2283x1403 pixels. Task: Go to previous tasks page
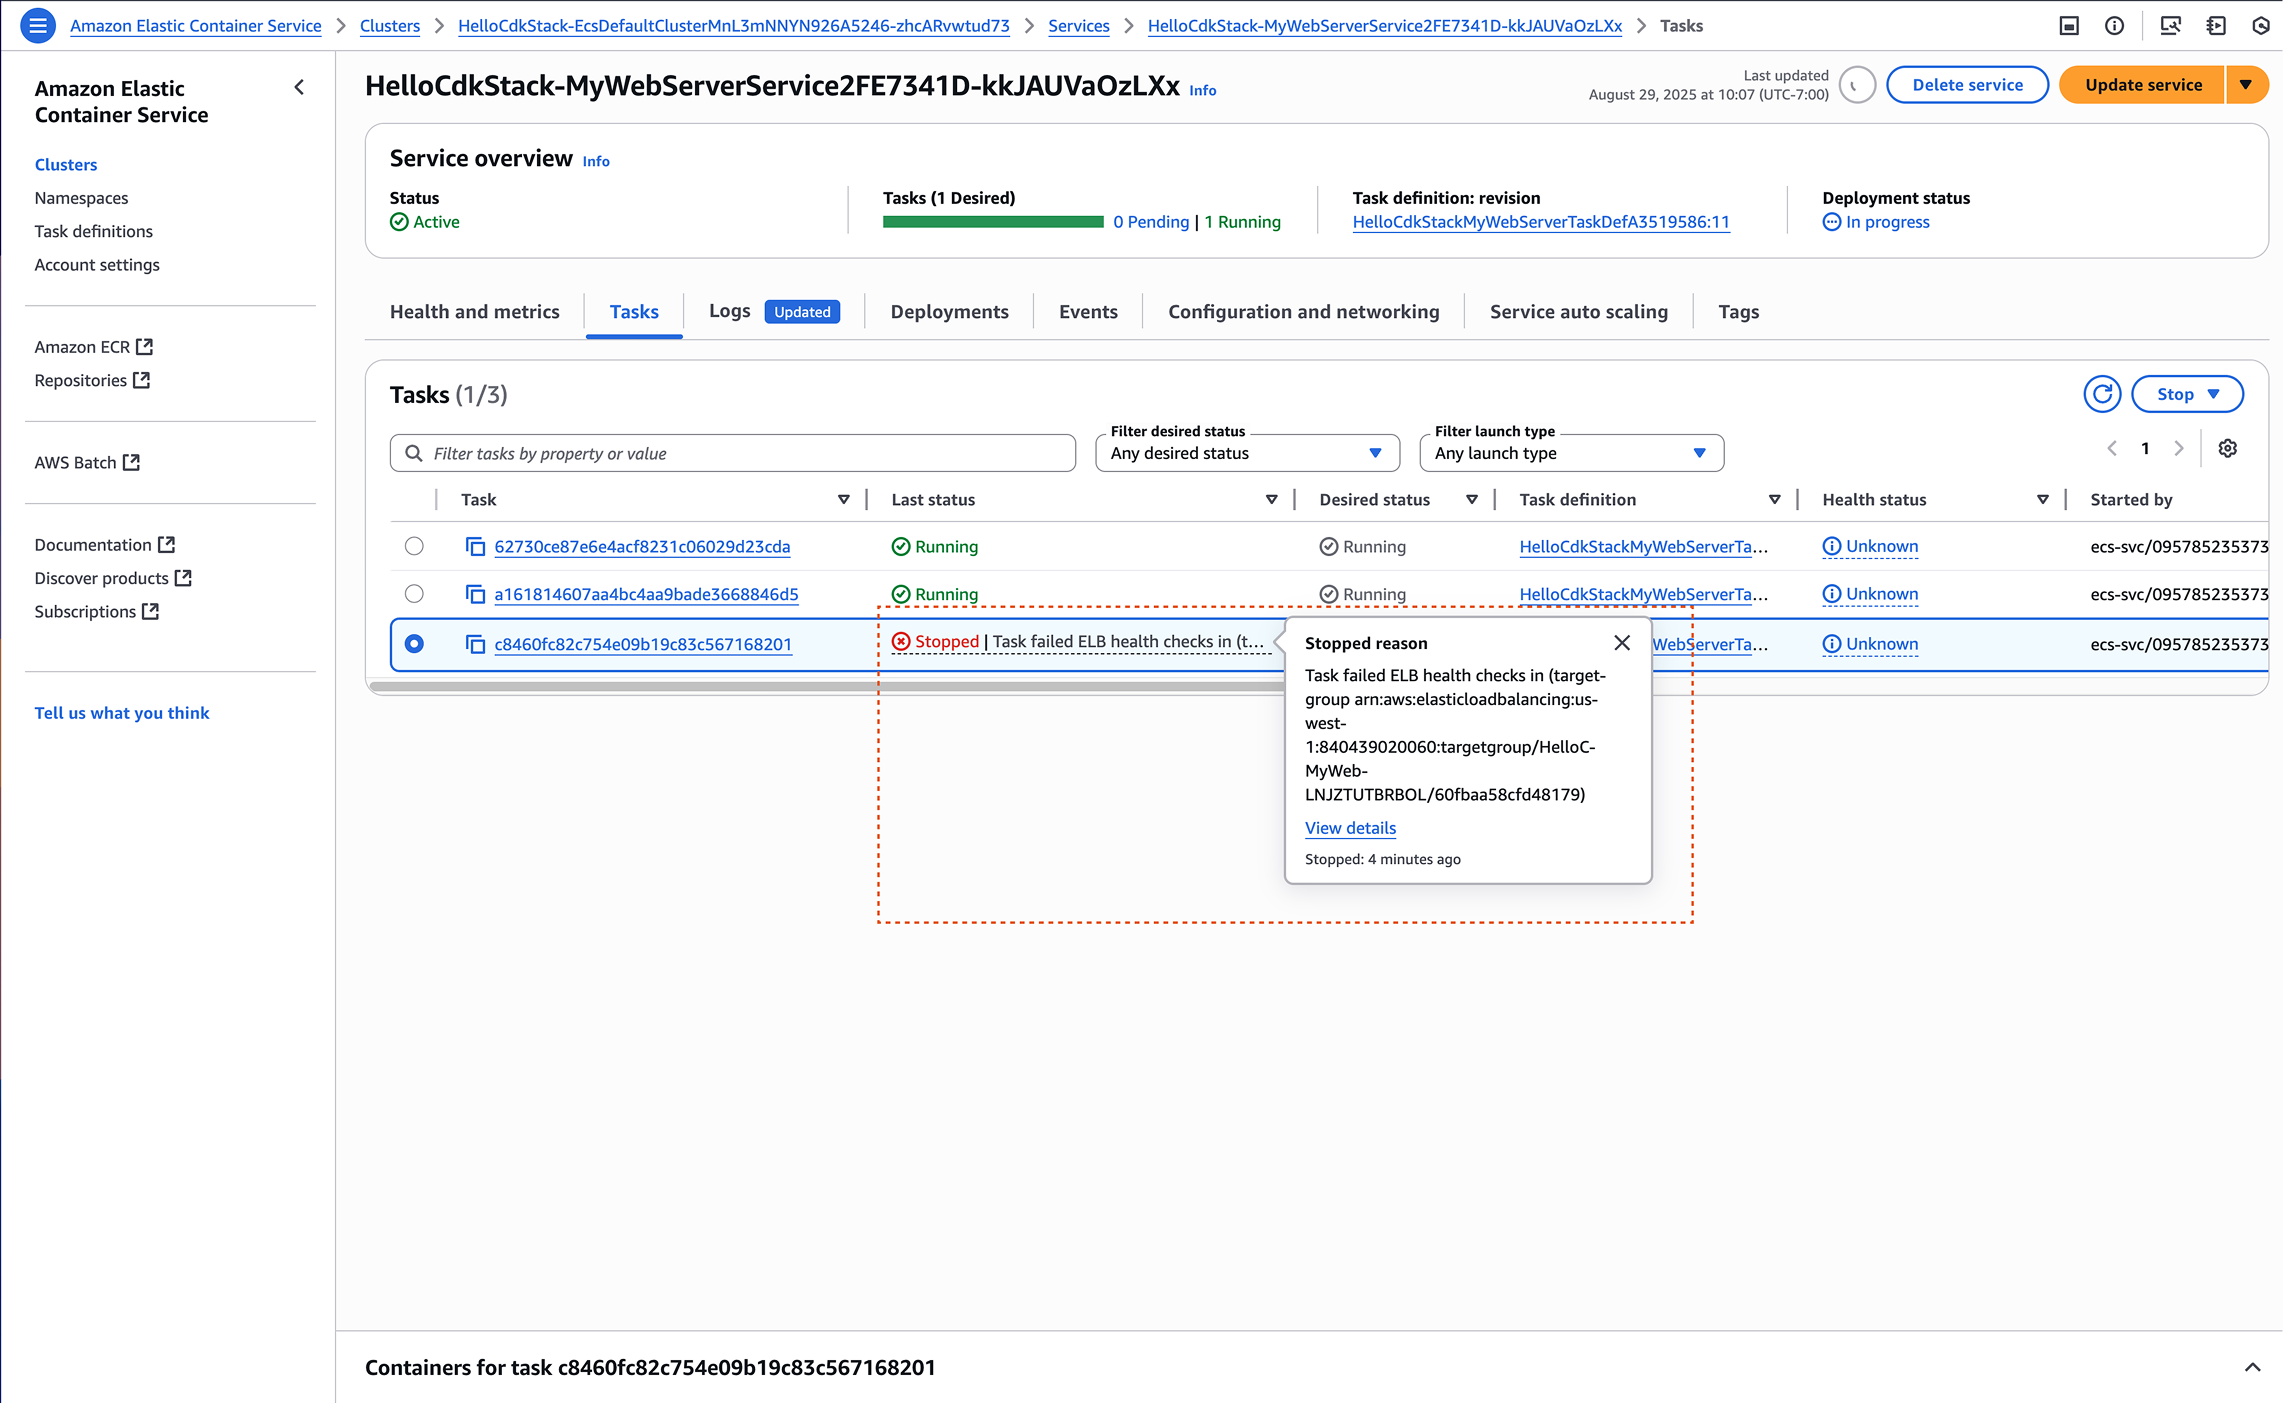point(2112,449)
